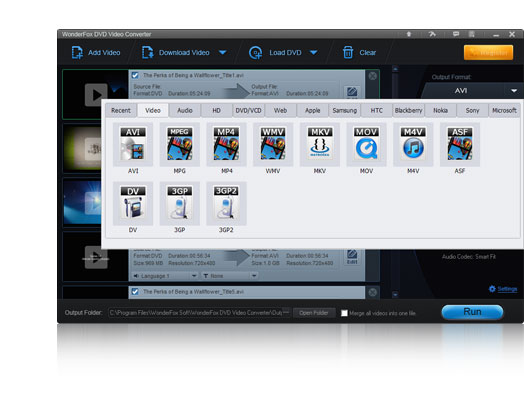
Task: Open the Sony tab
Action: pos(473,111)
